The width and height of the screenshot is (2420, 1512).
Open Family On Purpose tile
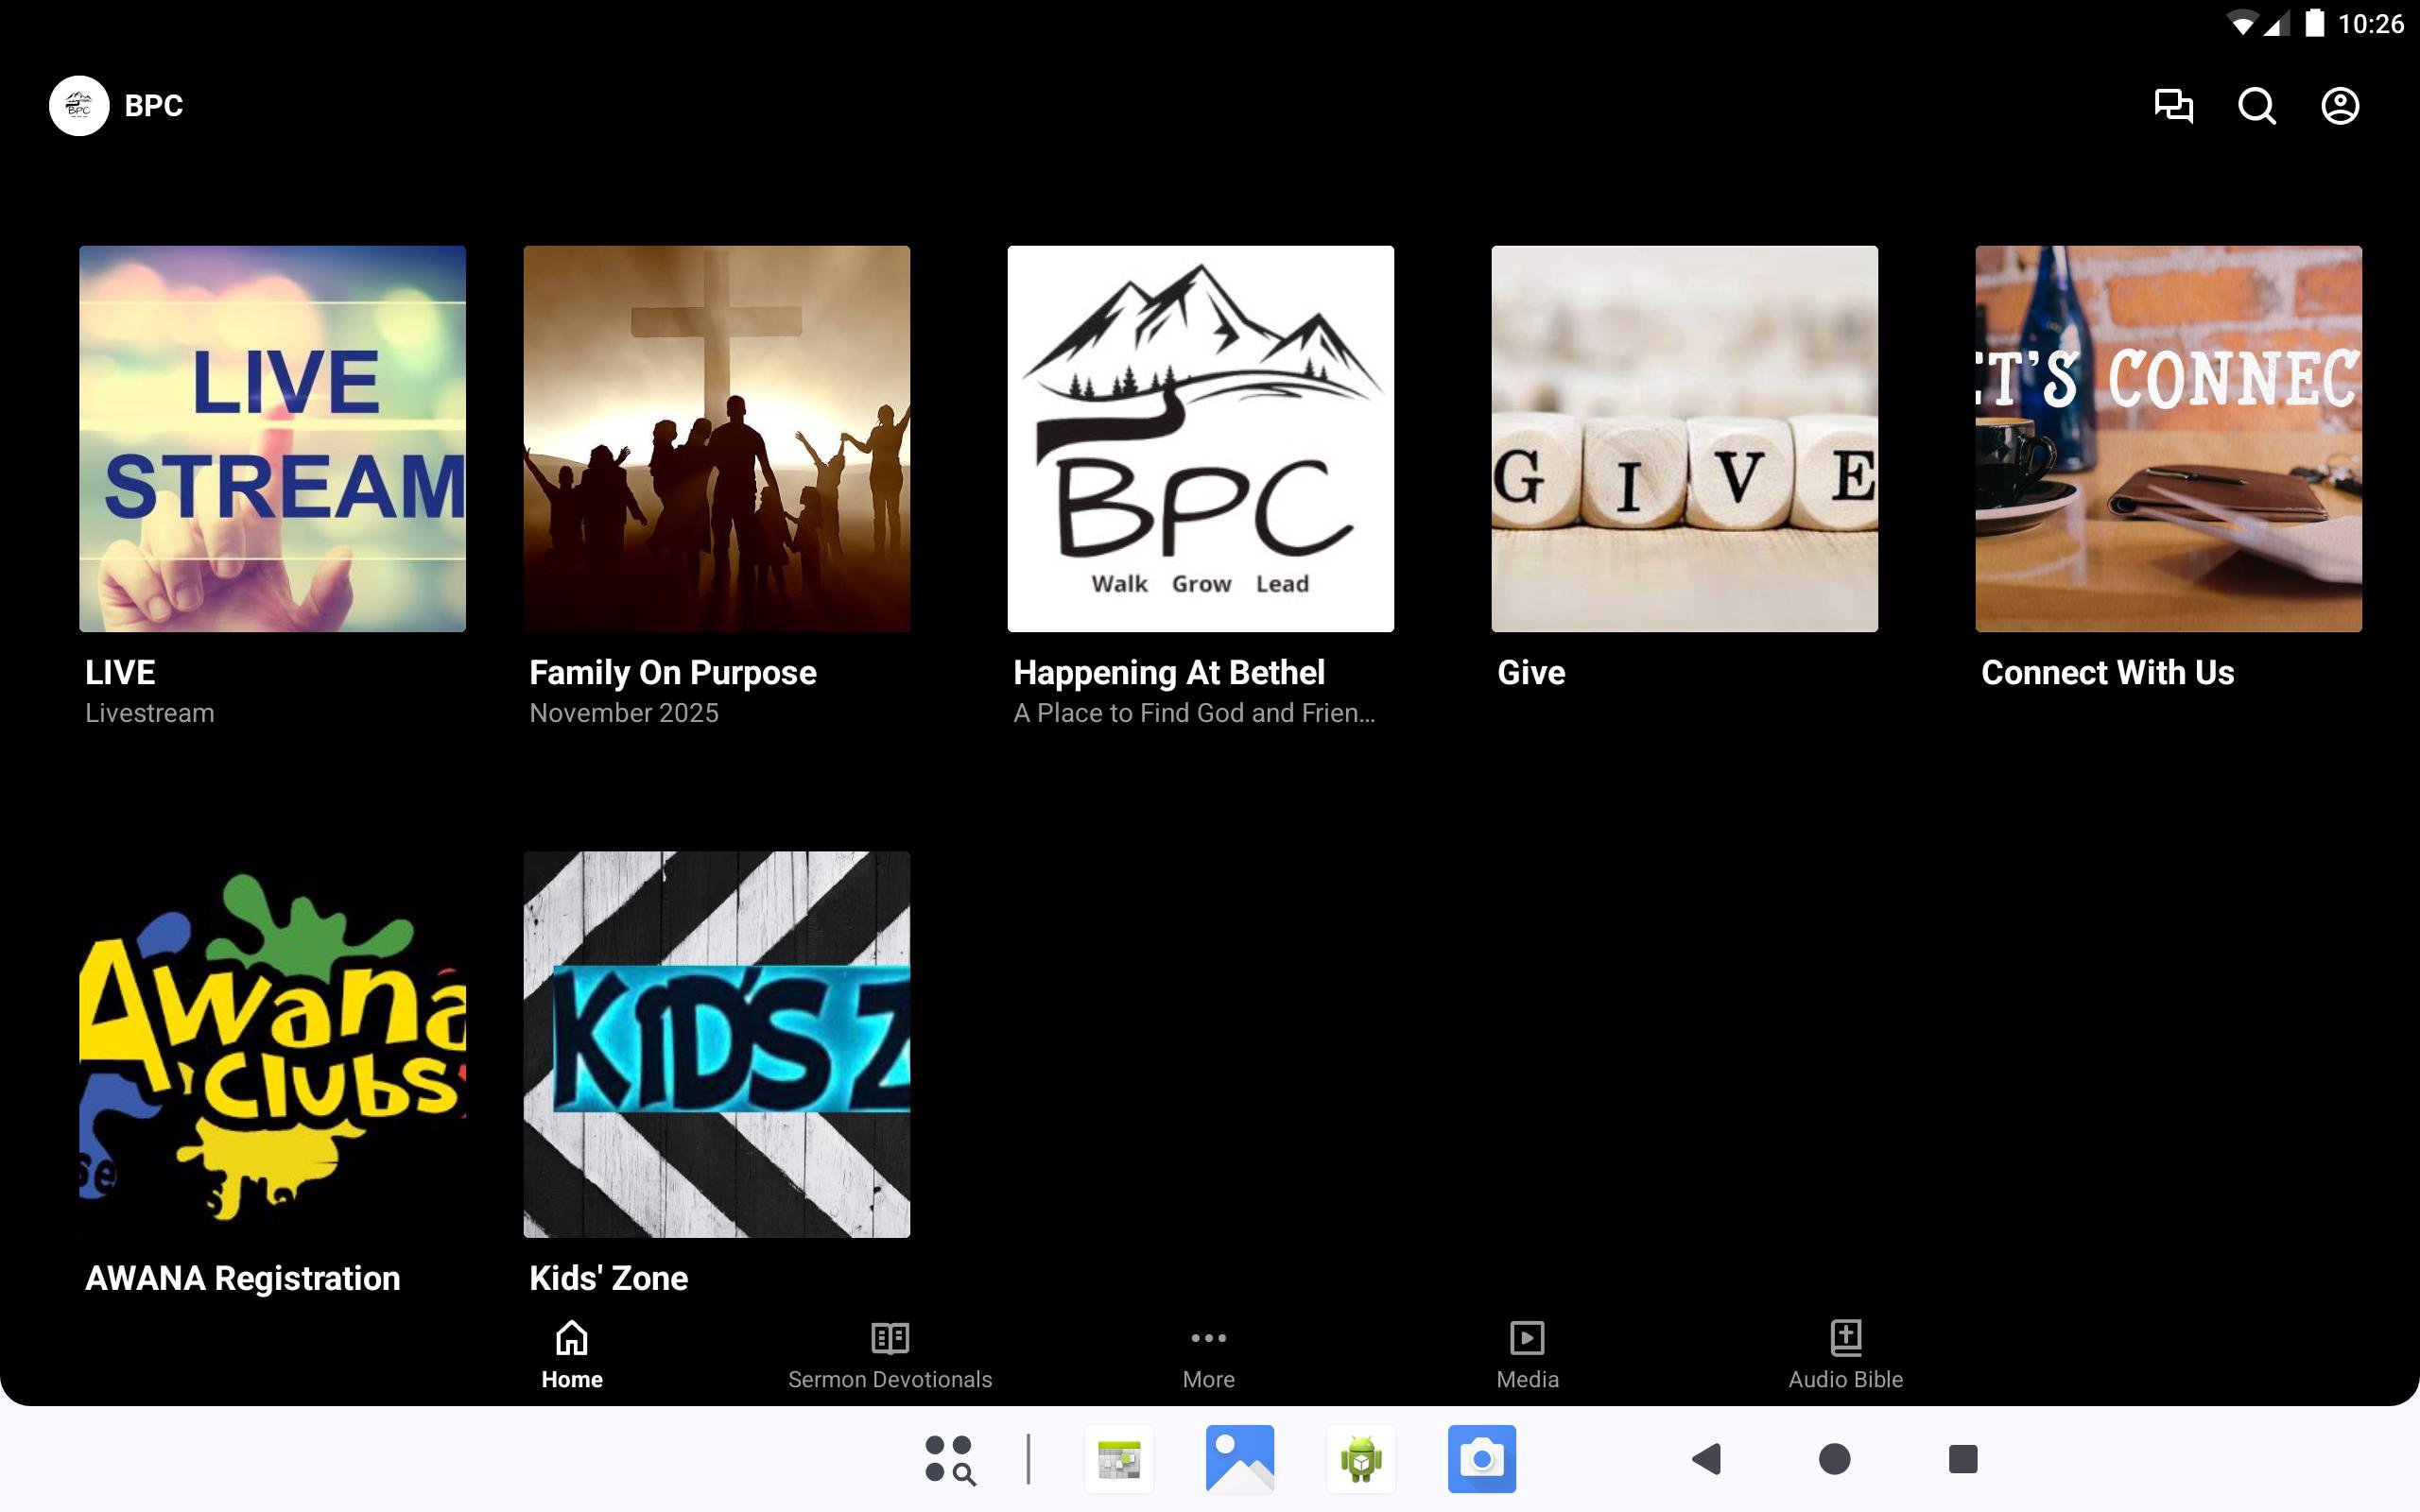coord(716,438)
